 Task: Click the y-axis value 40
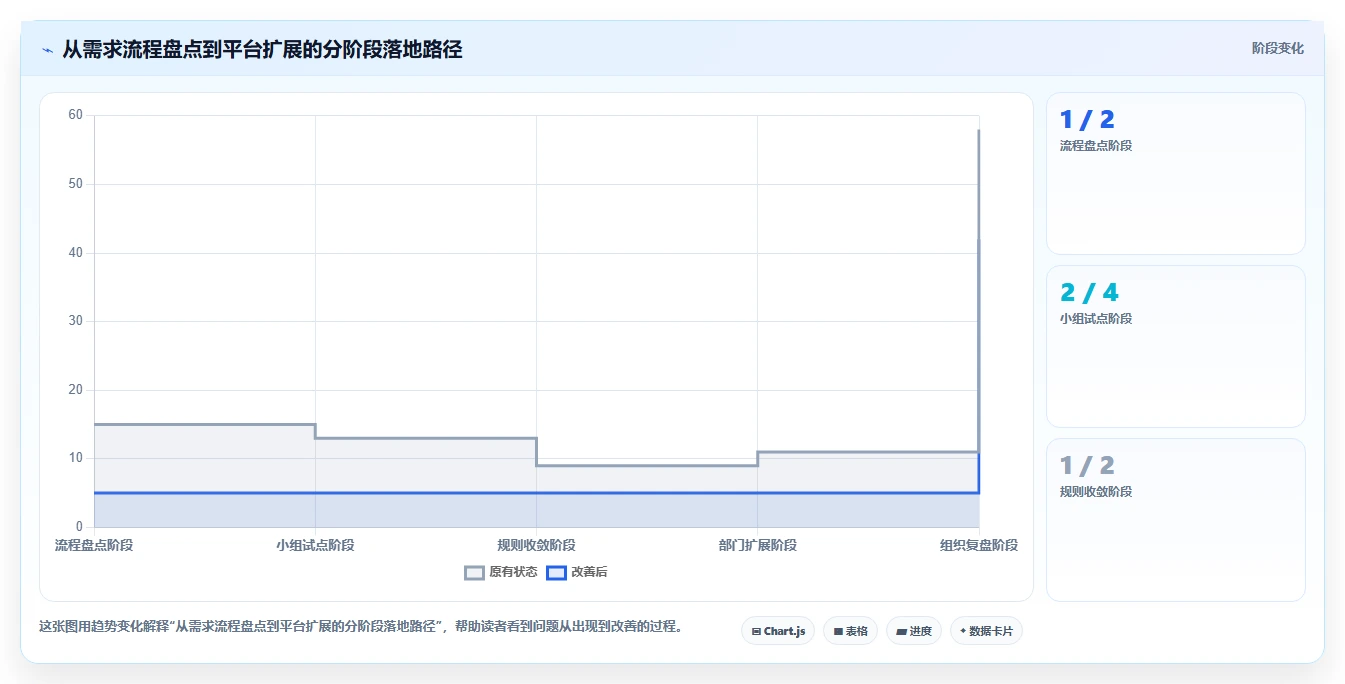pyautogui.click(x=75, y=253)
